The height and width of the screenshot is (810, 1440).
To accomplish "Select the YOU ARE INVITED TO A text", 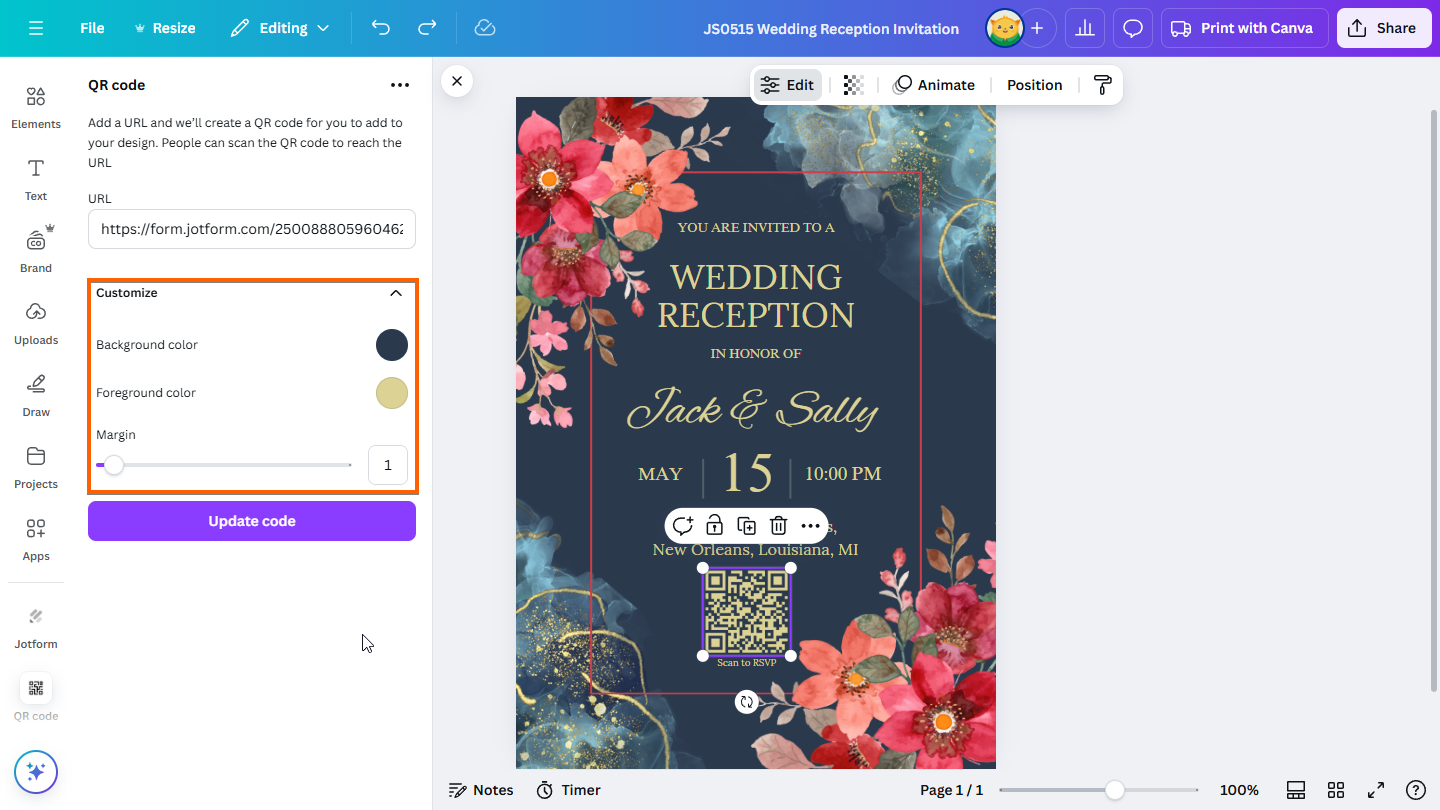I will click(756, 227).
